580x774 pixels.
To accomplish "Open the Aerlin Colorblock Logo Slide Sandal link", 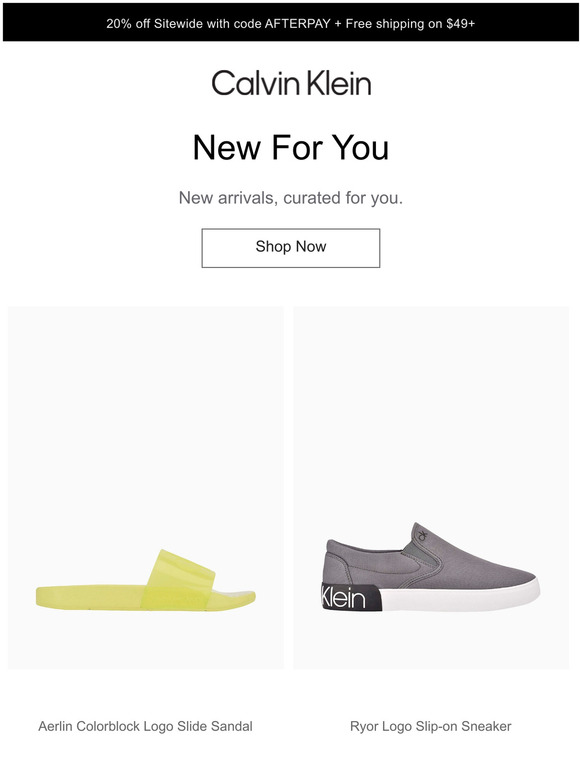I will (x=146, y=726).
